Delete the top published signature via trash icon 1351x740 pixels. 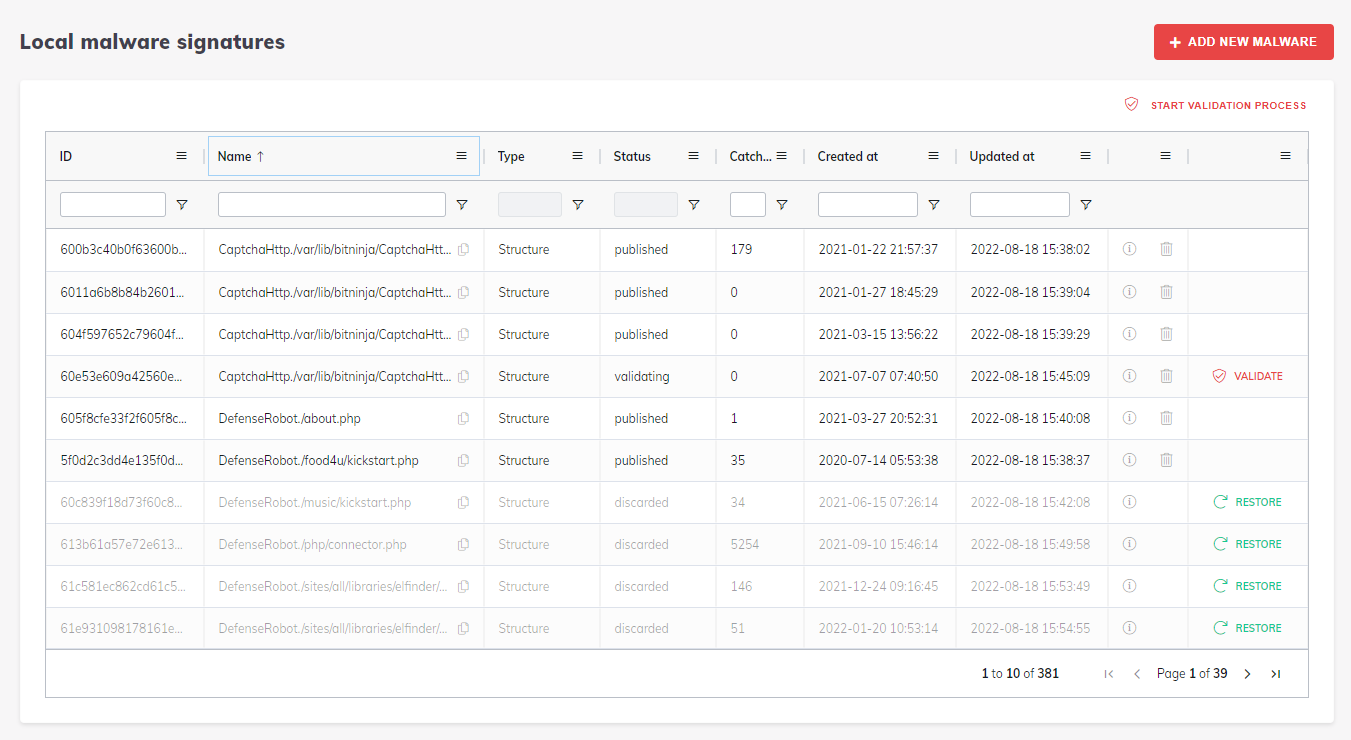(1166, 250)
